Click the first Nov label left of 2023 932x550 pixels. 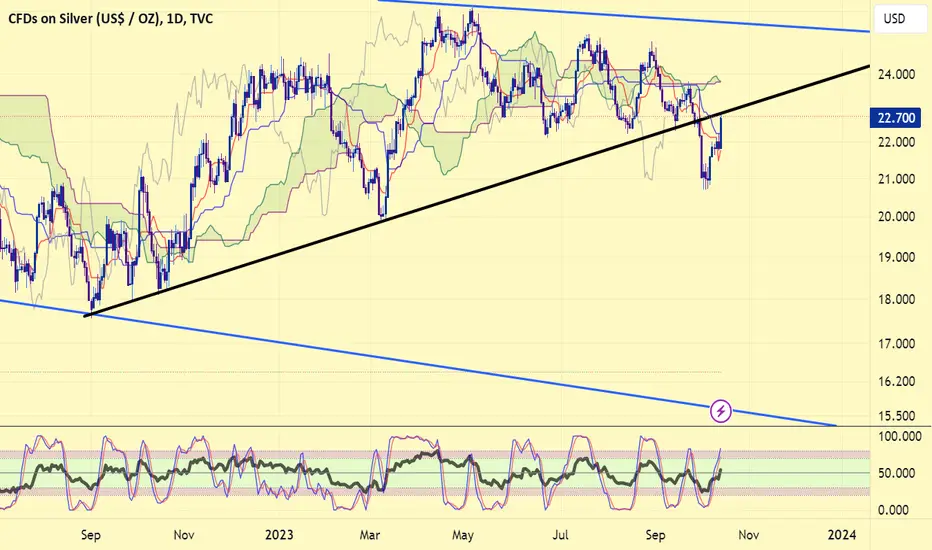point(184,535)
